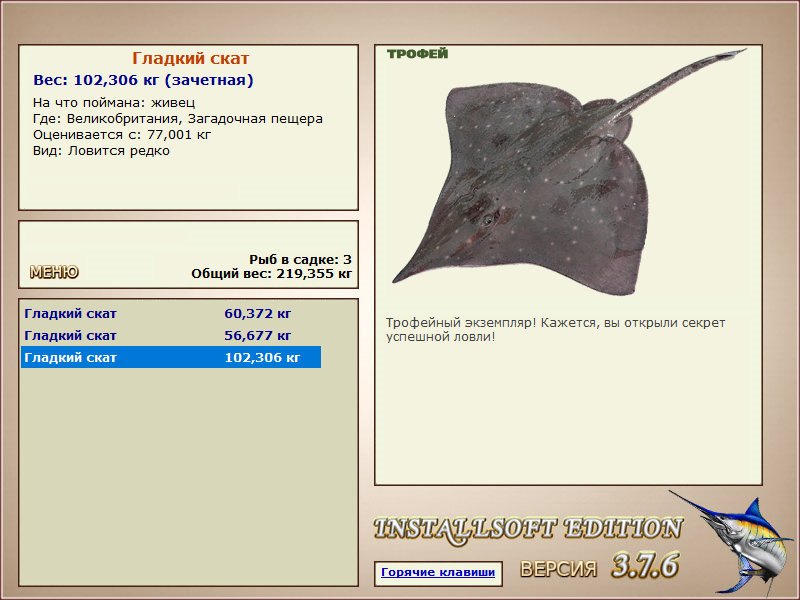Click the Общий вес: 219,355 кг total
This screenshot has height=600, width=800.
point(271,273)
